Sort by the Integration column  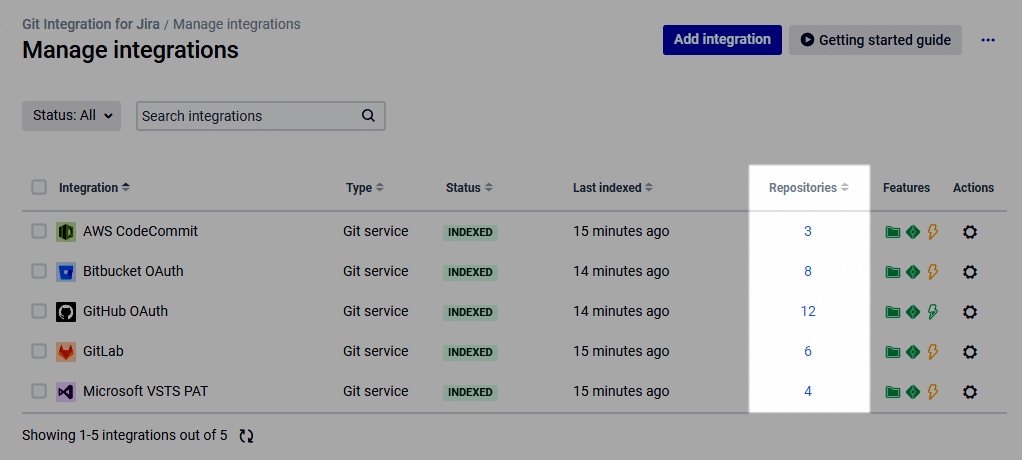pos(95,188)
